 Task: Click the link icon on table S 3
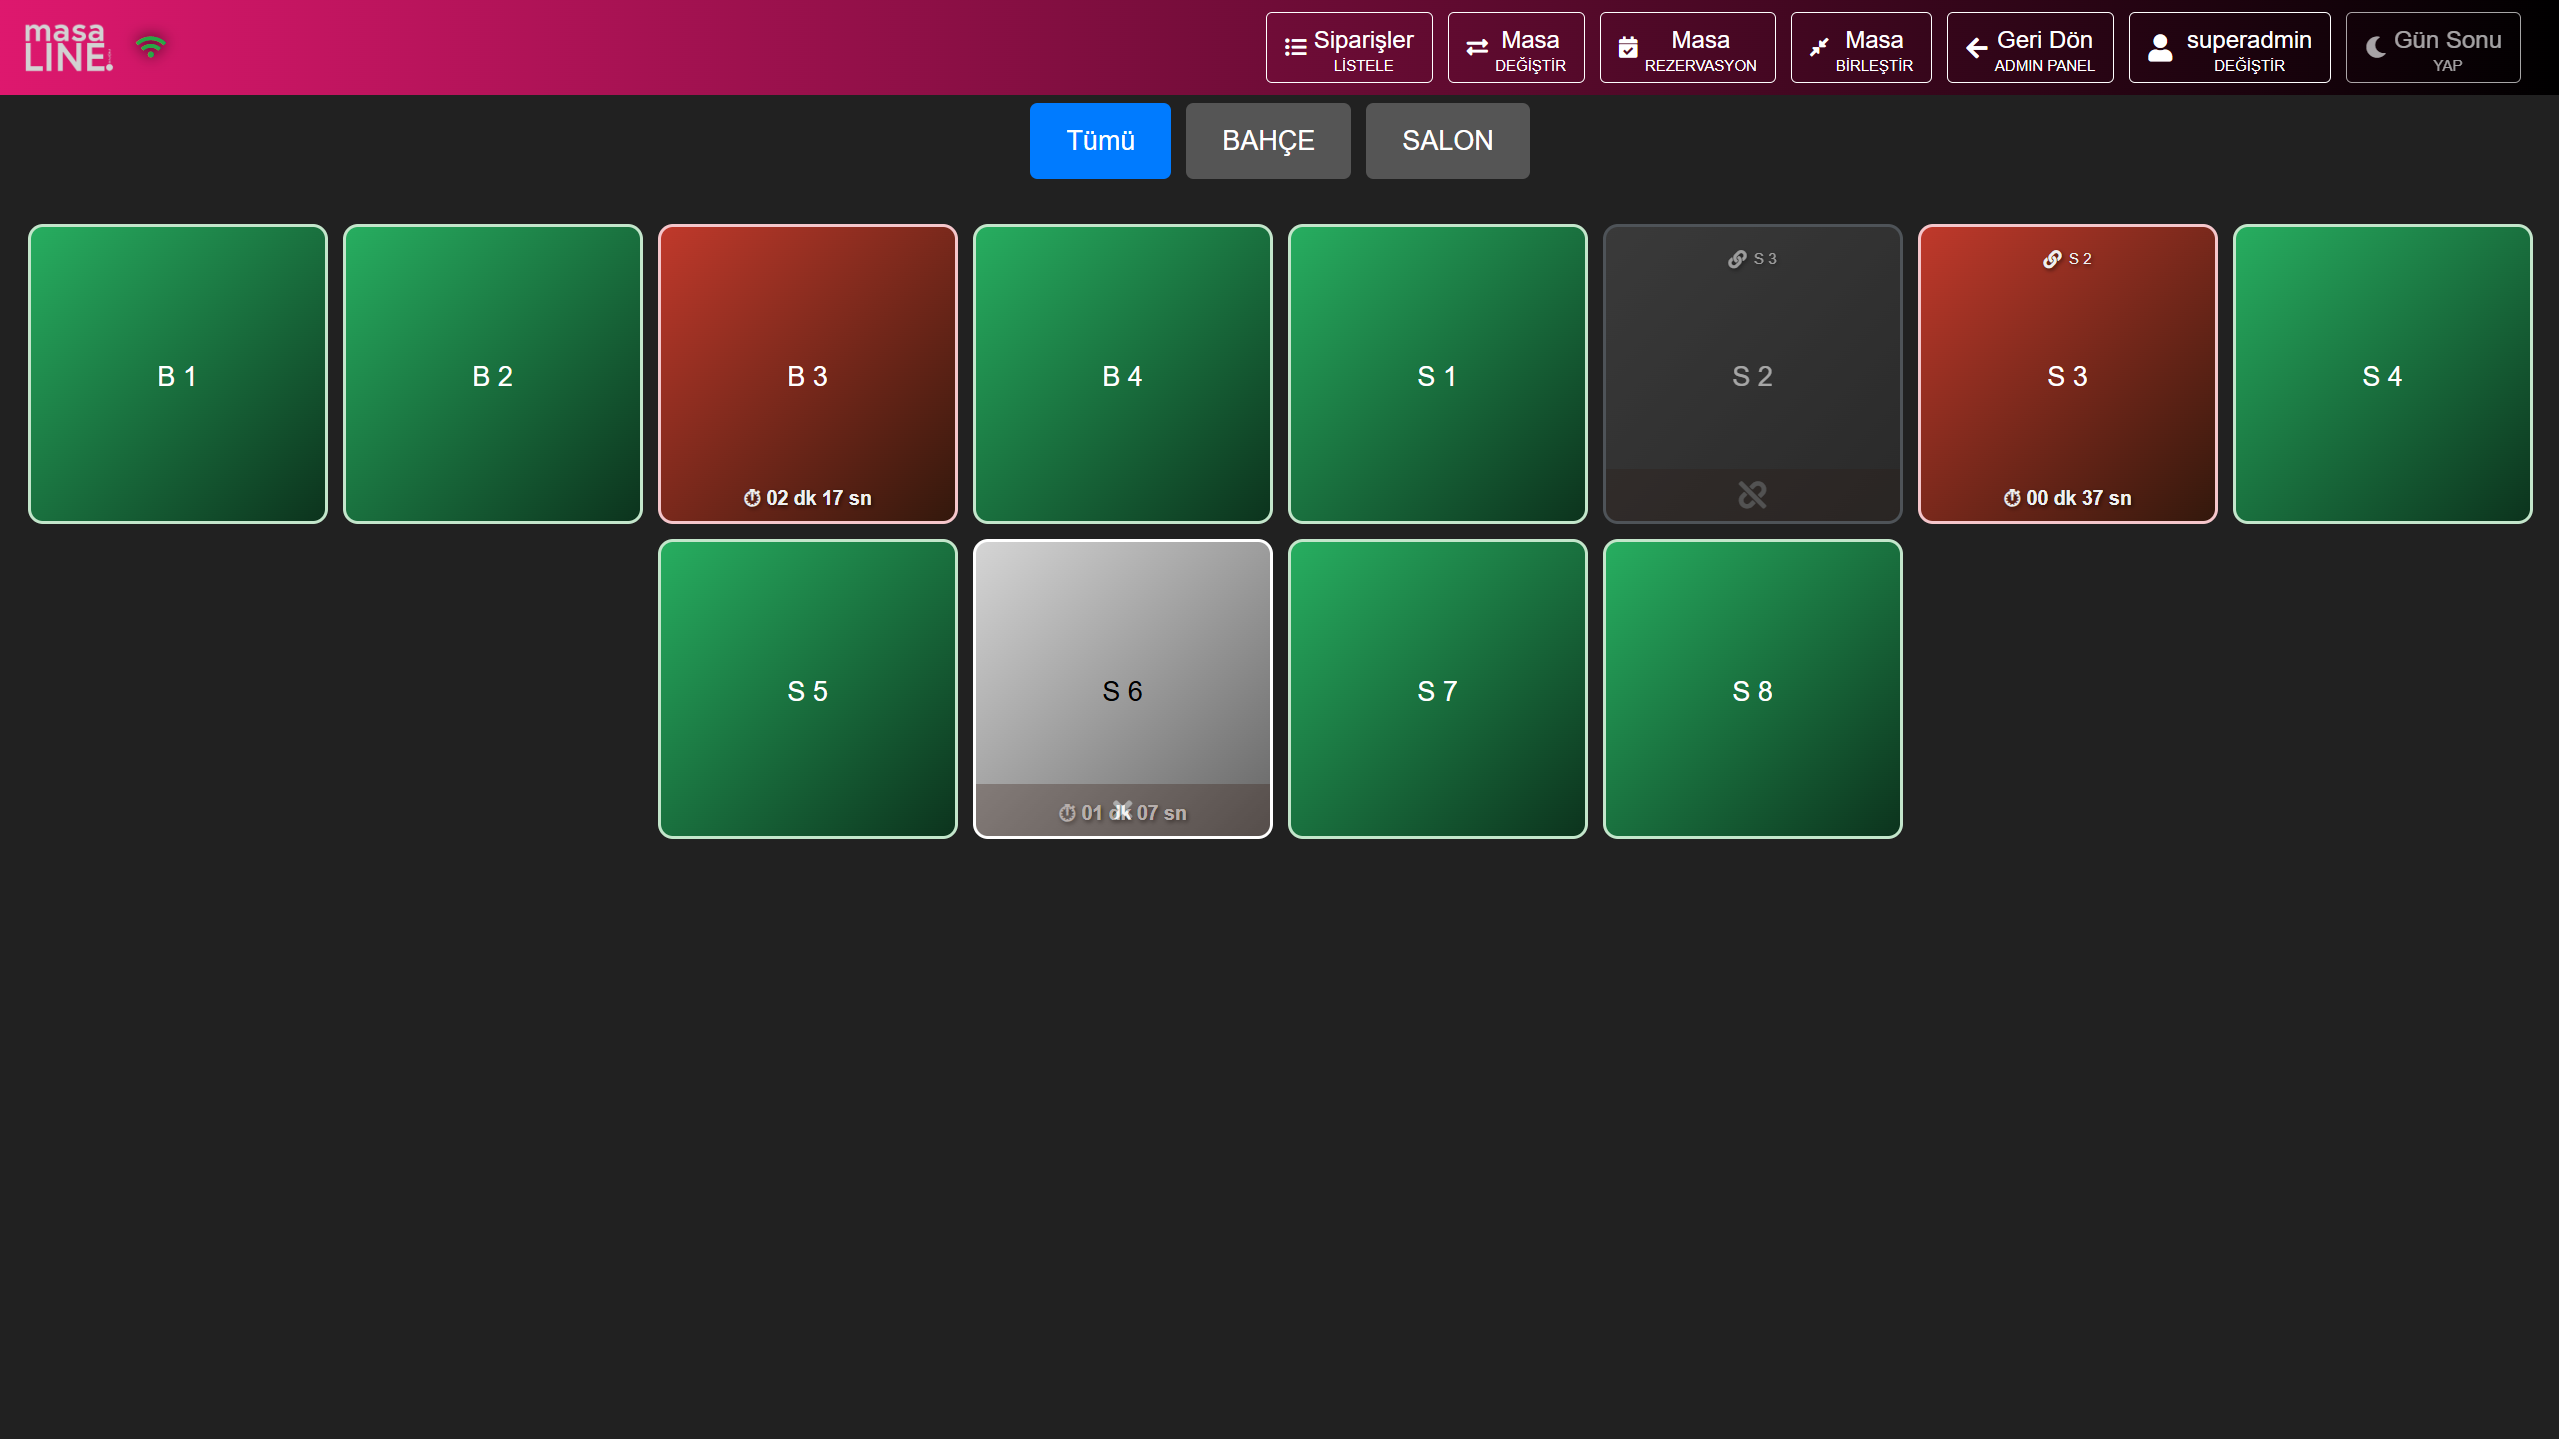(2051, 259)
